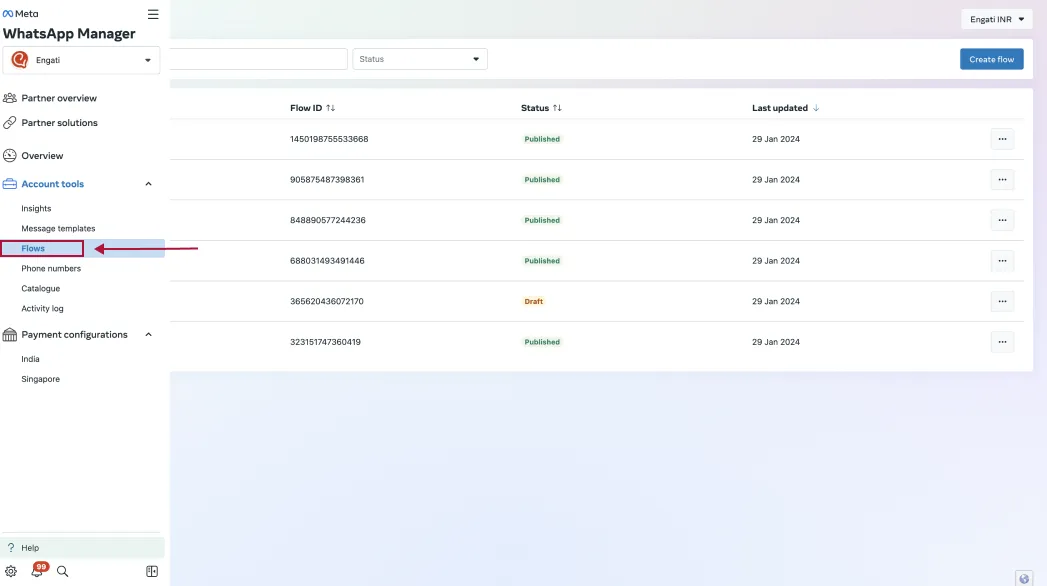Click the search magnifier icon
The image size is (1047, 586).
pos(62,571)
